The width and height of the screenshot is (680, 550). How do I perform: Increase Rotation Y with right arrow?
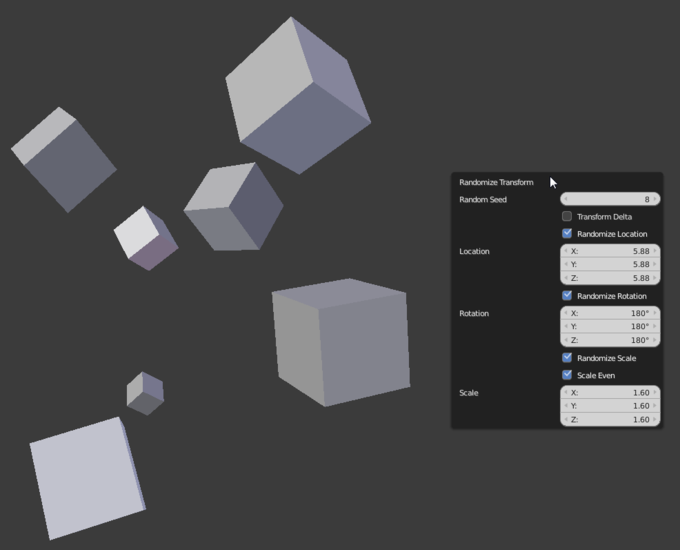(x=655, y=326)
